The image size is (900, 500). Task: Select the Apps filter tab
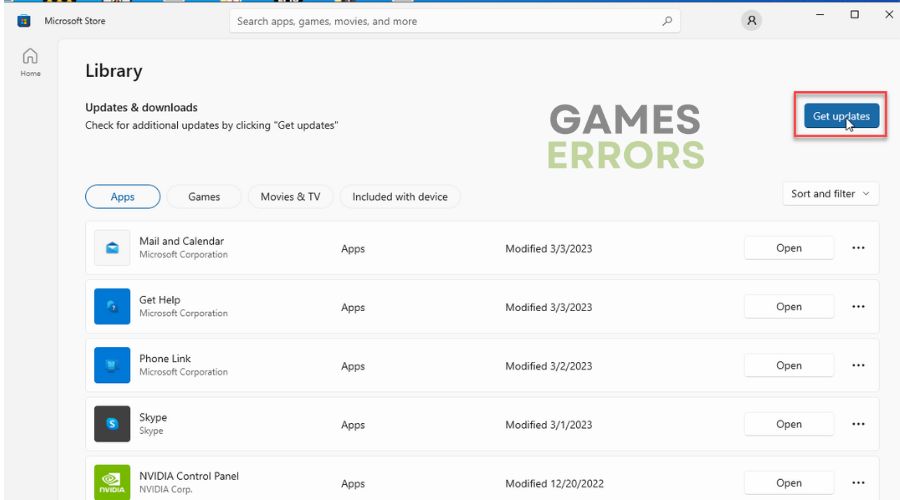pos(123,197)
